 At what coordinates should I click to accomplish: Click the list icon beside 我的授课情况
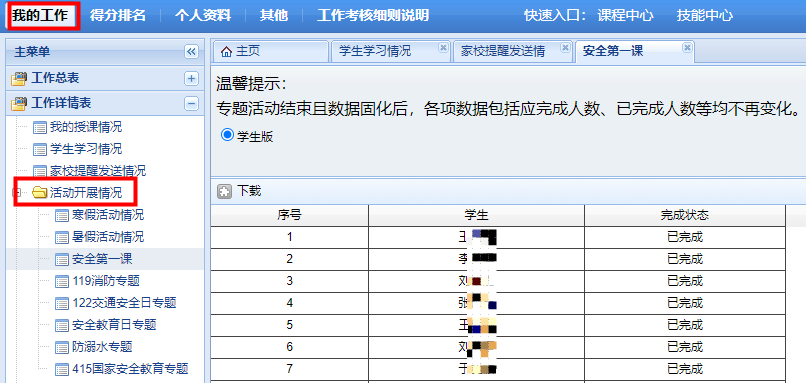40,127
